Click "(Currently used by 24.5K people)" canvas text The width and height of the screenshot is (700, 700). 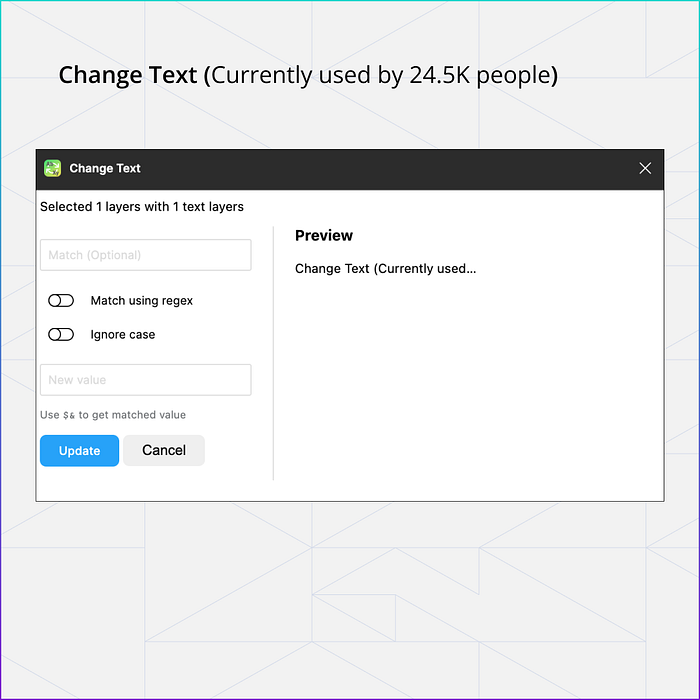coord(381,75)
